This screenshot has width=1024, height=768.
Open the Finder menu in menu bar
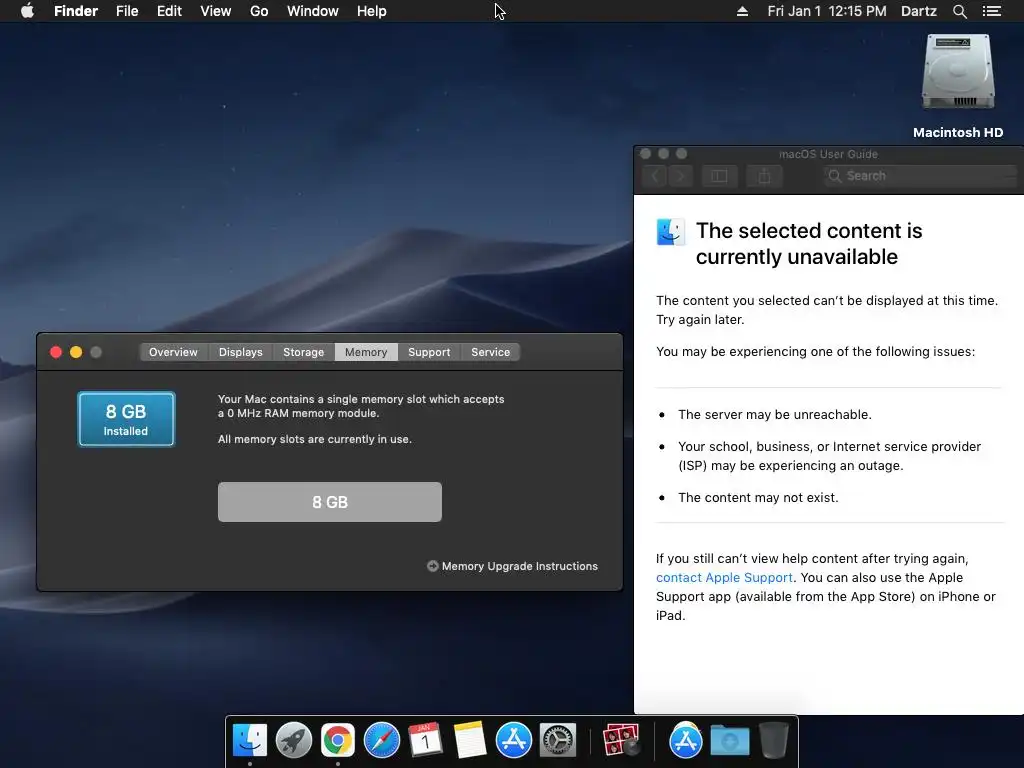tap(76, 11)
